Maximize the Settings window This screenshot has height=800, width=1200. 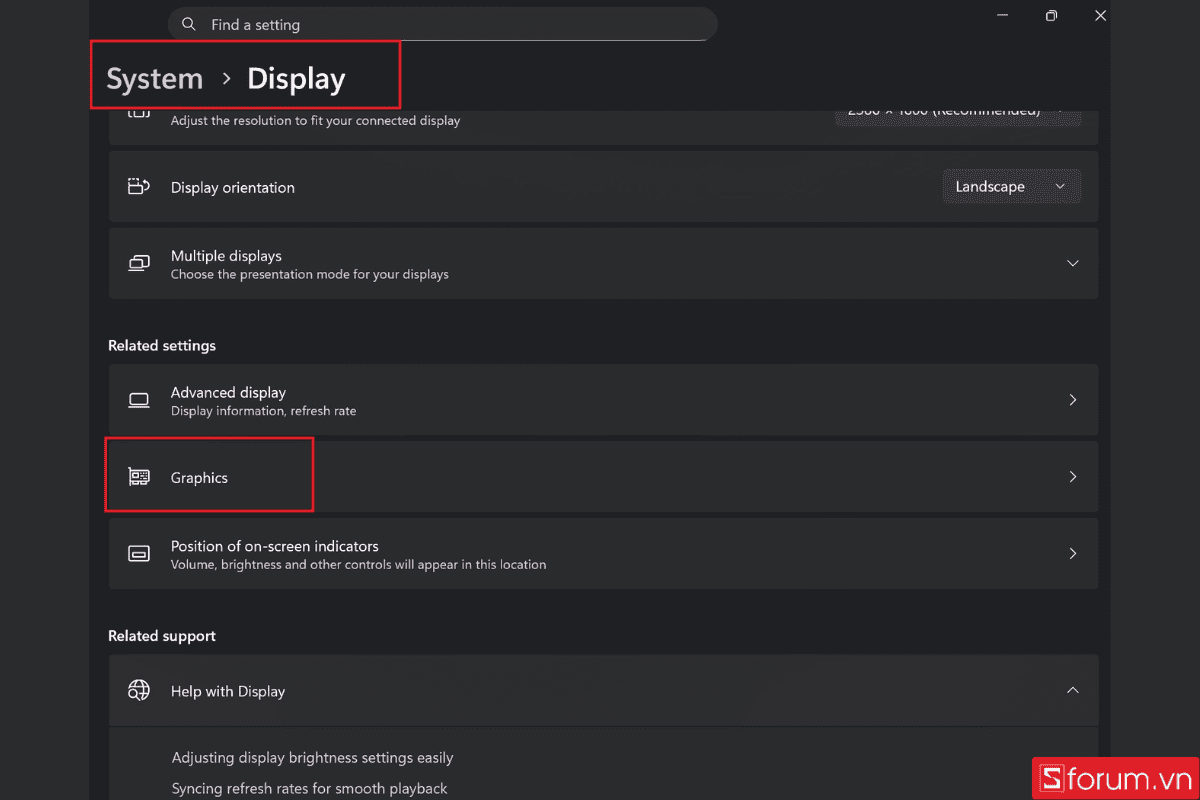tap(1051, 16)
